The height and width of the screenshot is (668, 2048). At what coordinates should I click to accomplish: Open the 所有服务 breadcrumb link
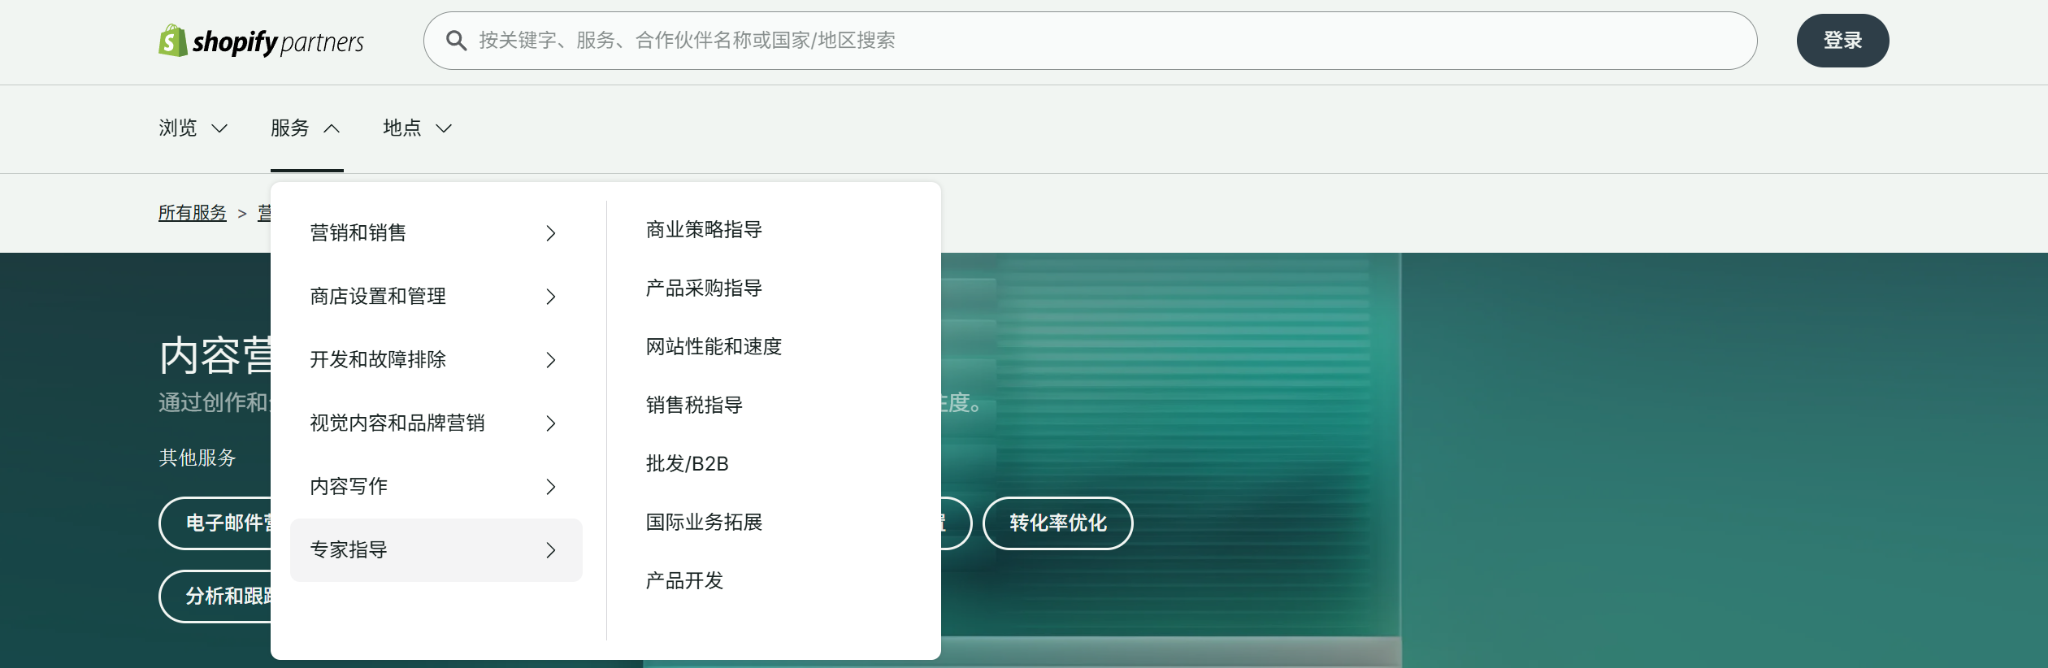point(192,213)
